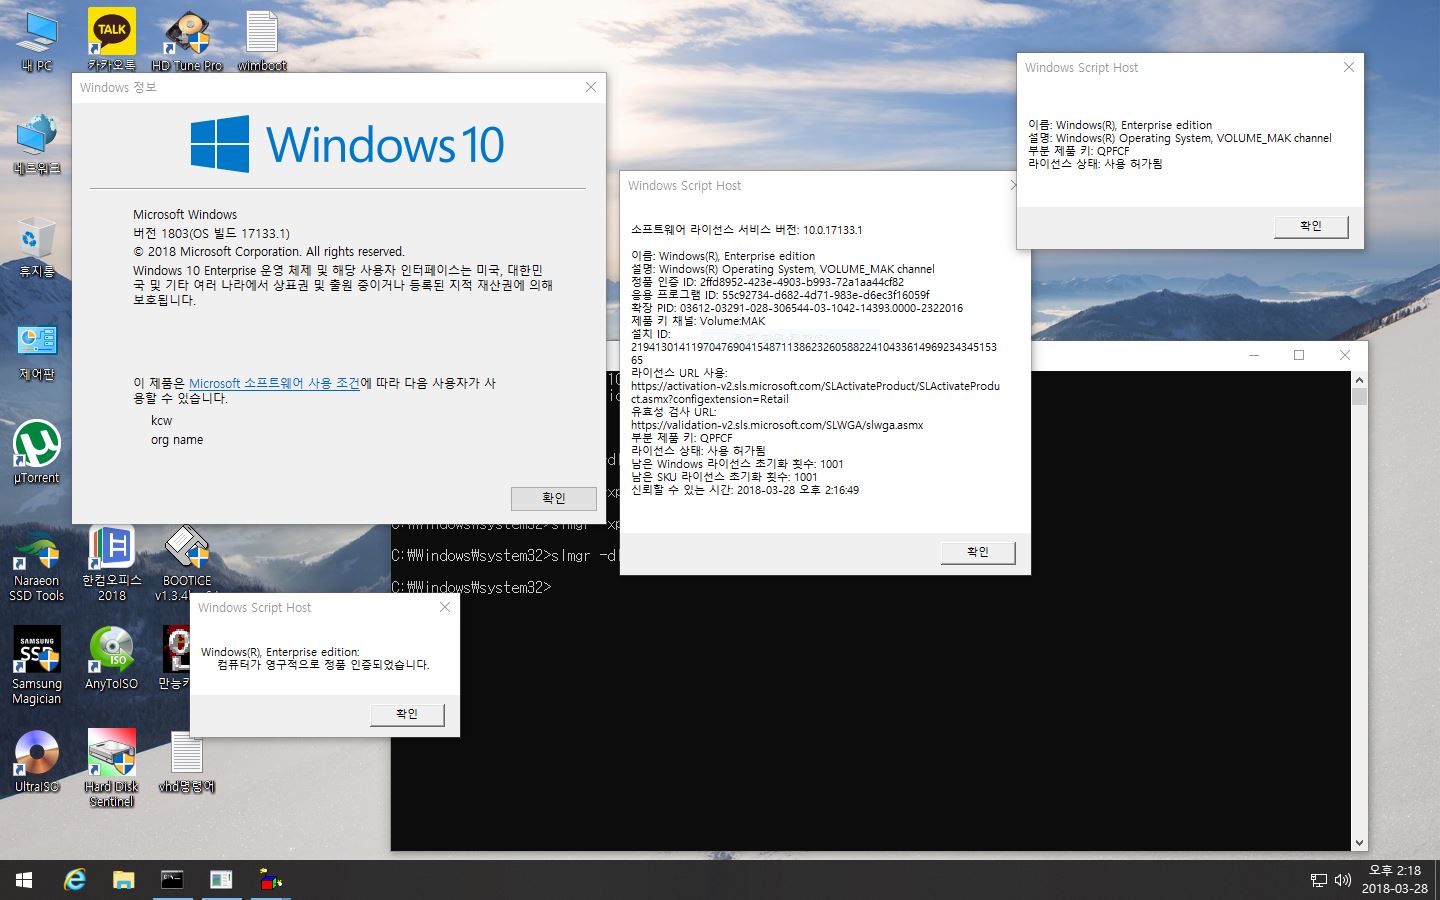Viewport: 1440px width, 900px height.
Task: Click the 'kcw' user name text
Action: coord(162,421)
